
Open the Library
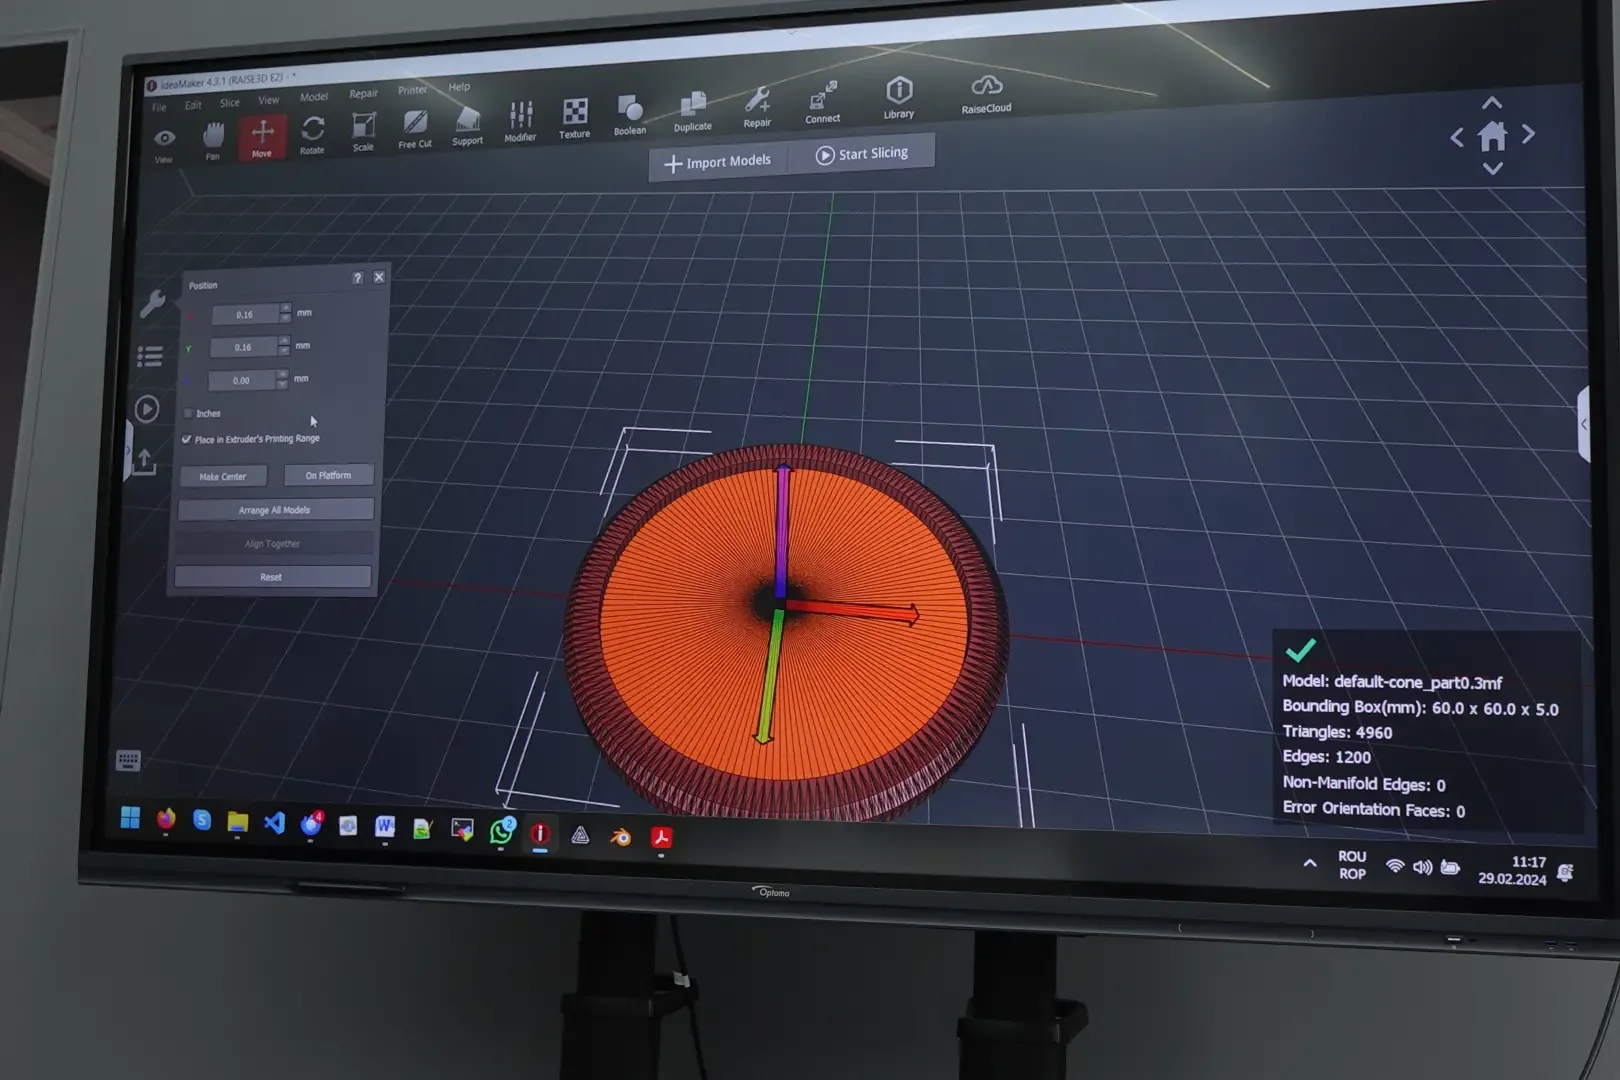(x=899, y=98)
